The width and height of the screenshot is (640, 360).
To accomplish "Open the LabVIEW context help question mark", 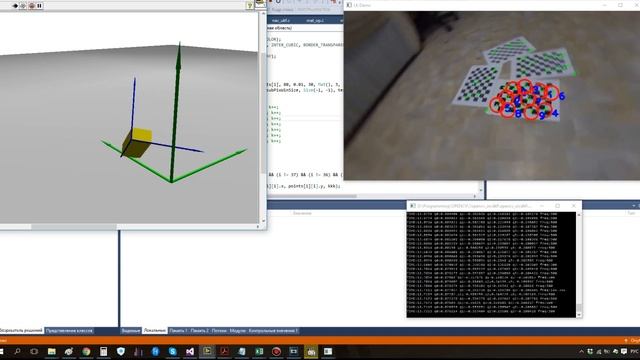I will pos(249,6).
